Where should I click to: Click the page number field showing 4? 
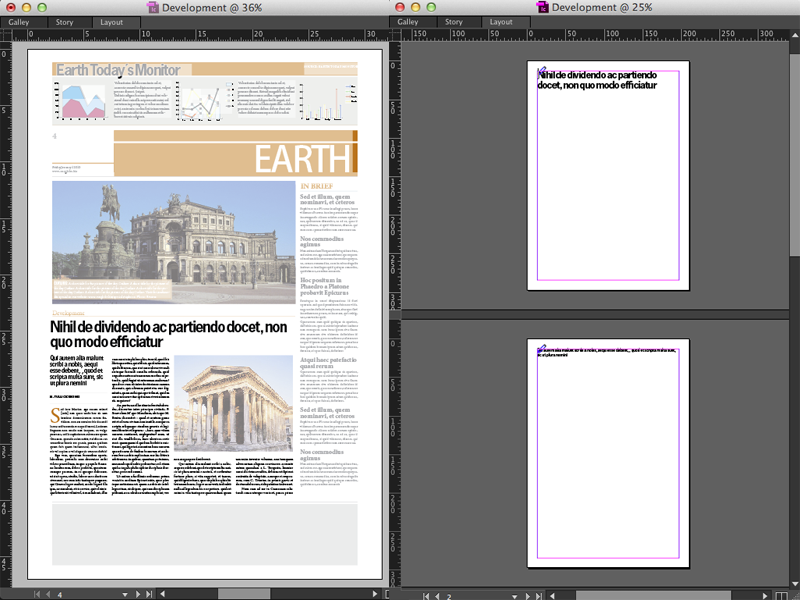(x=59, y=594)
